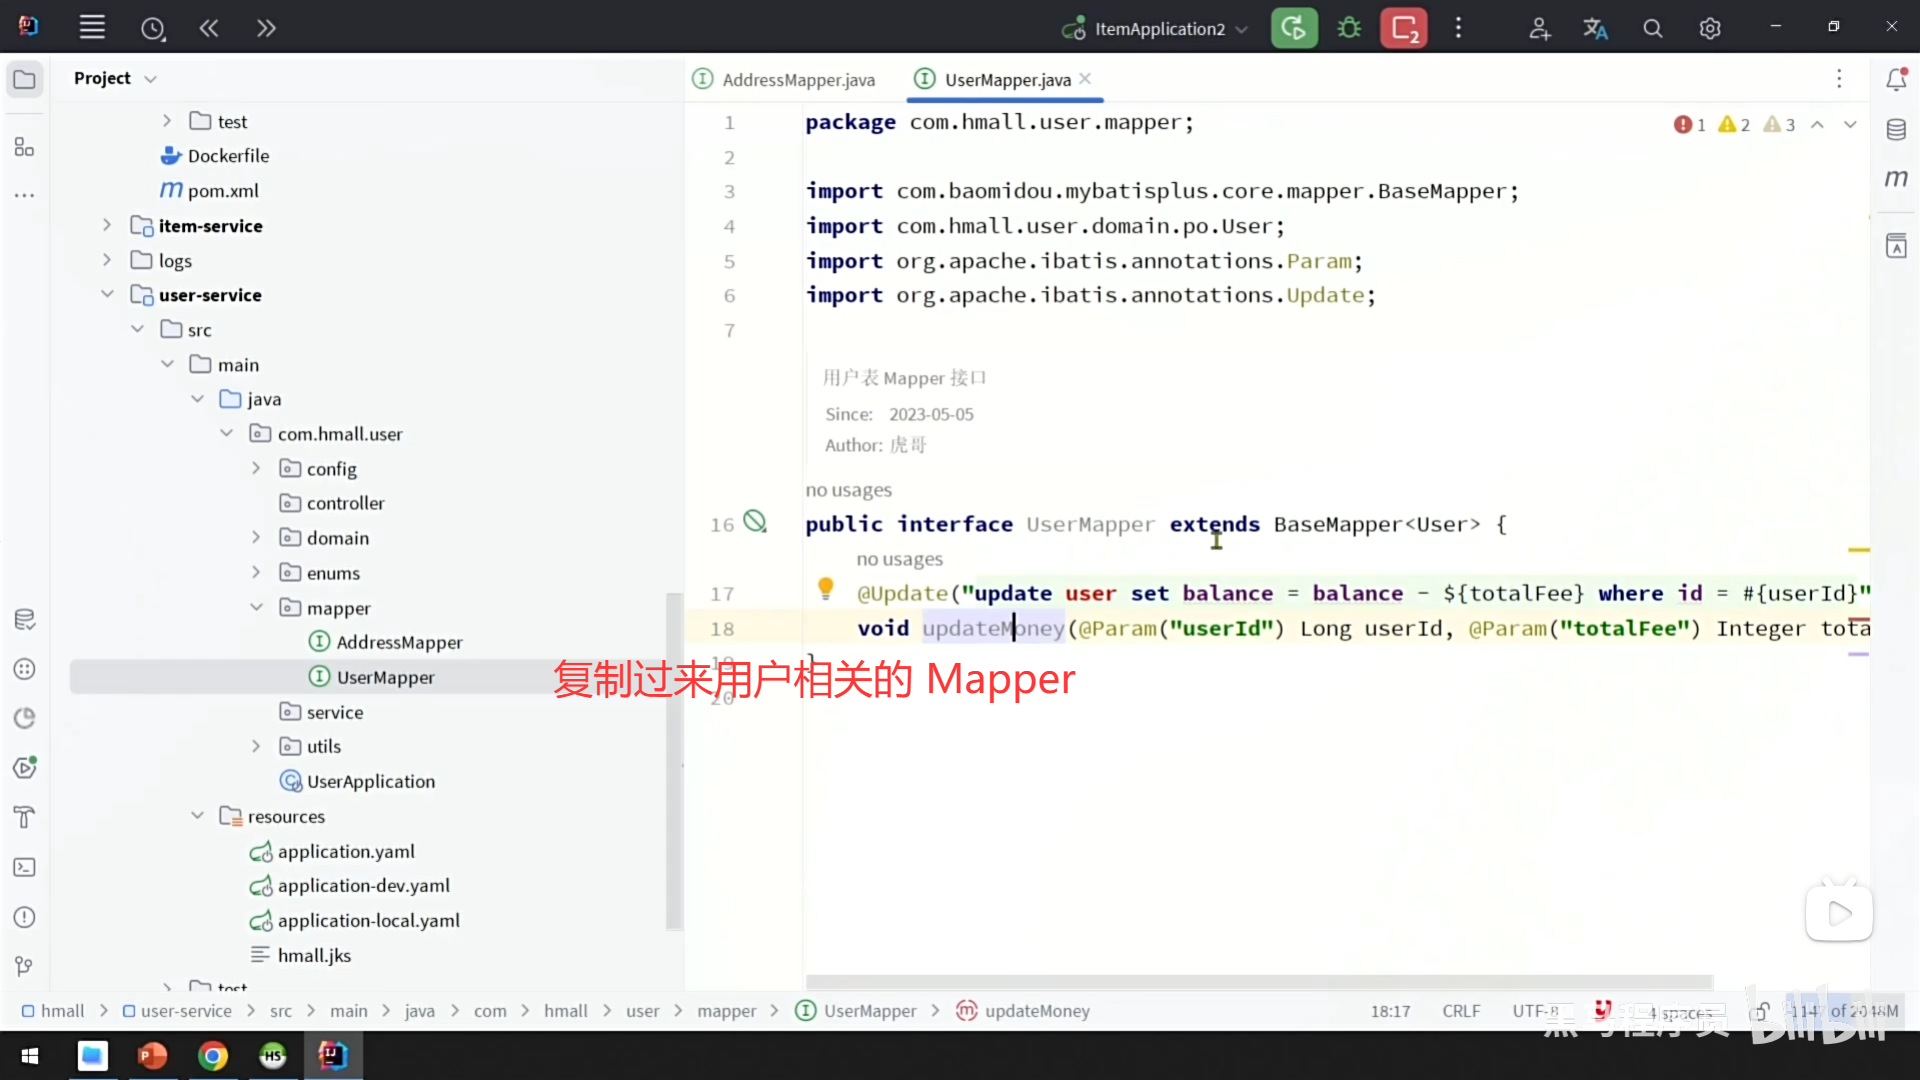The image size is (1920, 1080).
Task: Click the yellow intention lightbulb at line 17
Action: pos(825,588)
